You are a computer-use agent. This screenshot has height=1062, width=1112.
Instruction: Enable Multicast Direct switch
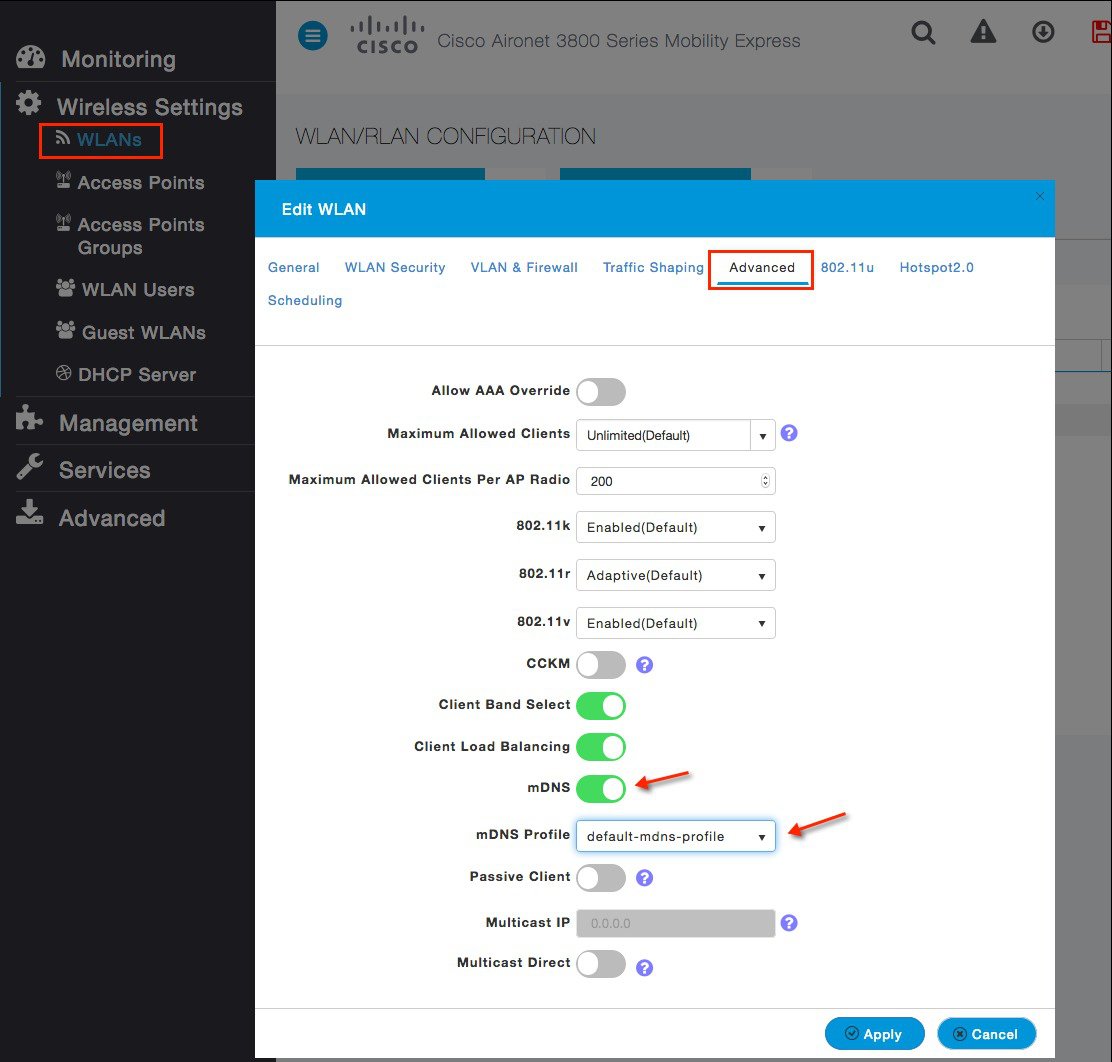coord(601,964)
